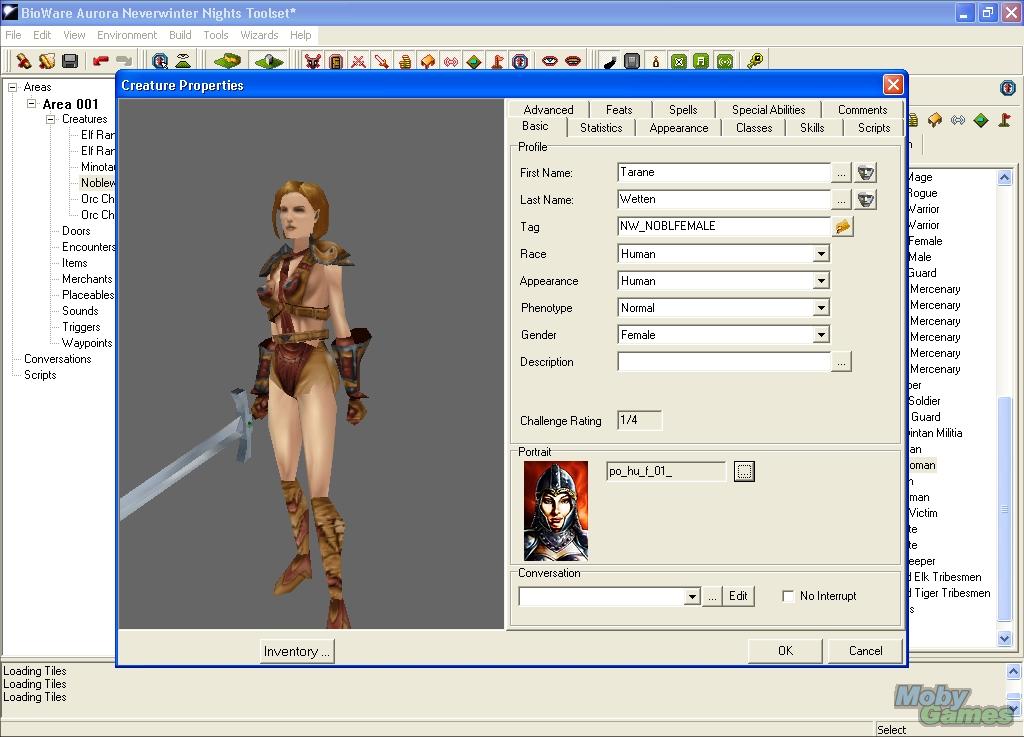Collapse the Creatures tree node

tap(50, 119)
